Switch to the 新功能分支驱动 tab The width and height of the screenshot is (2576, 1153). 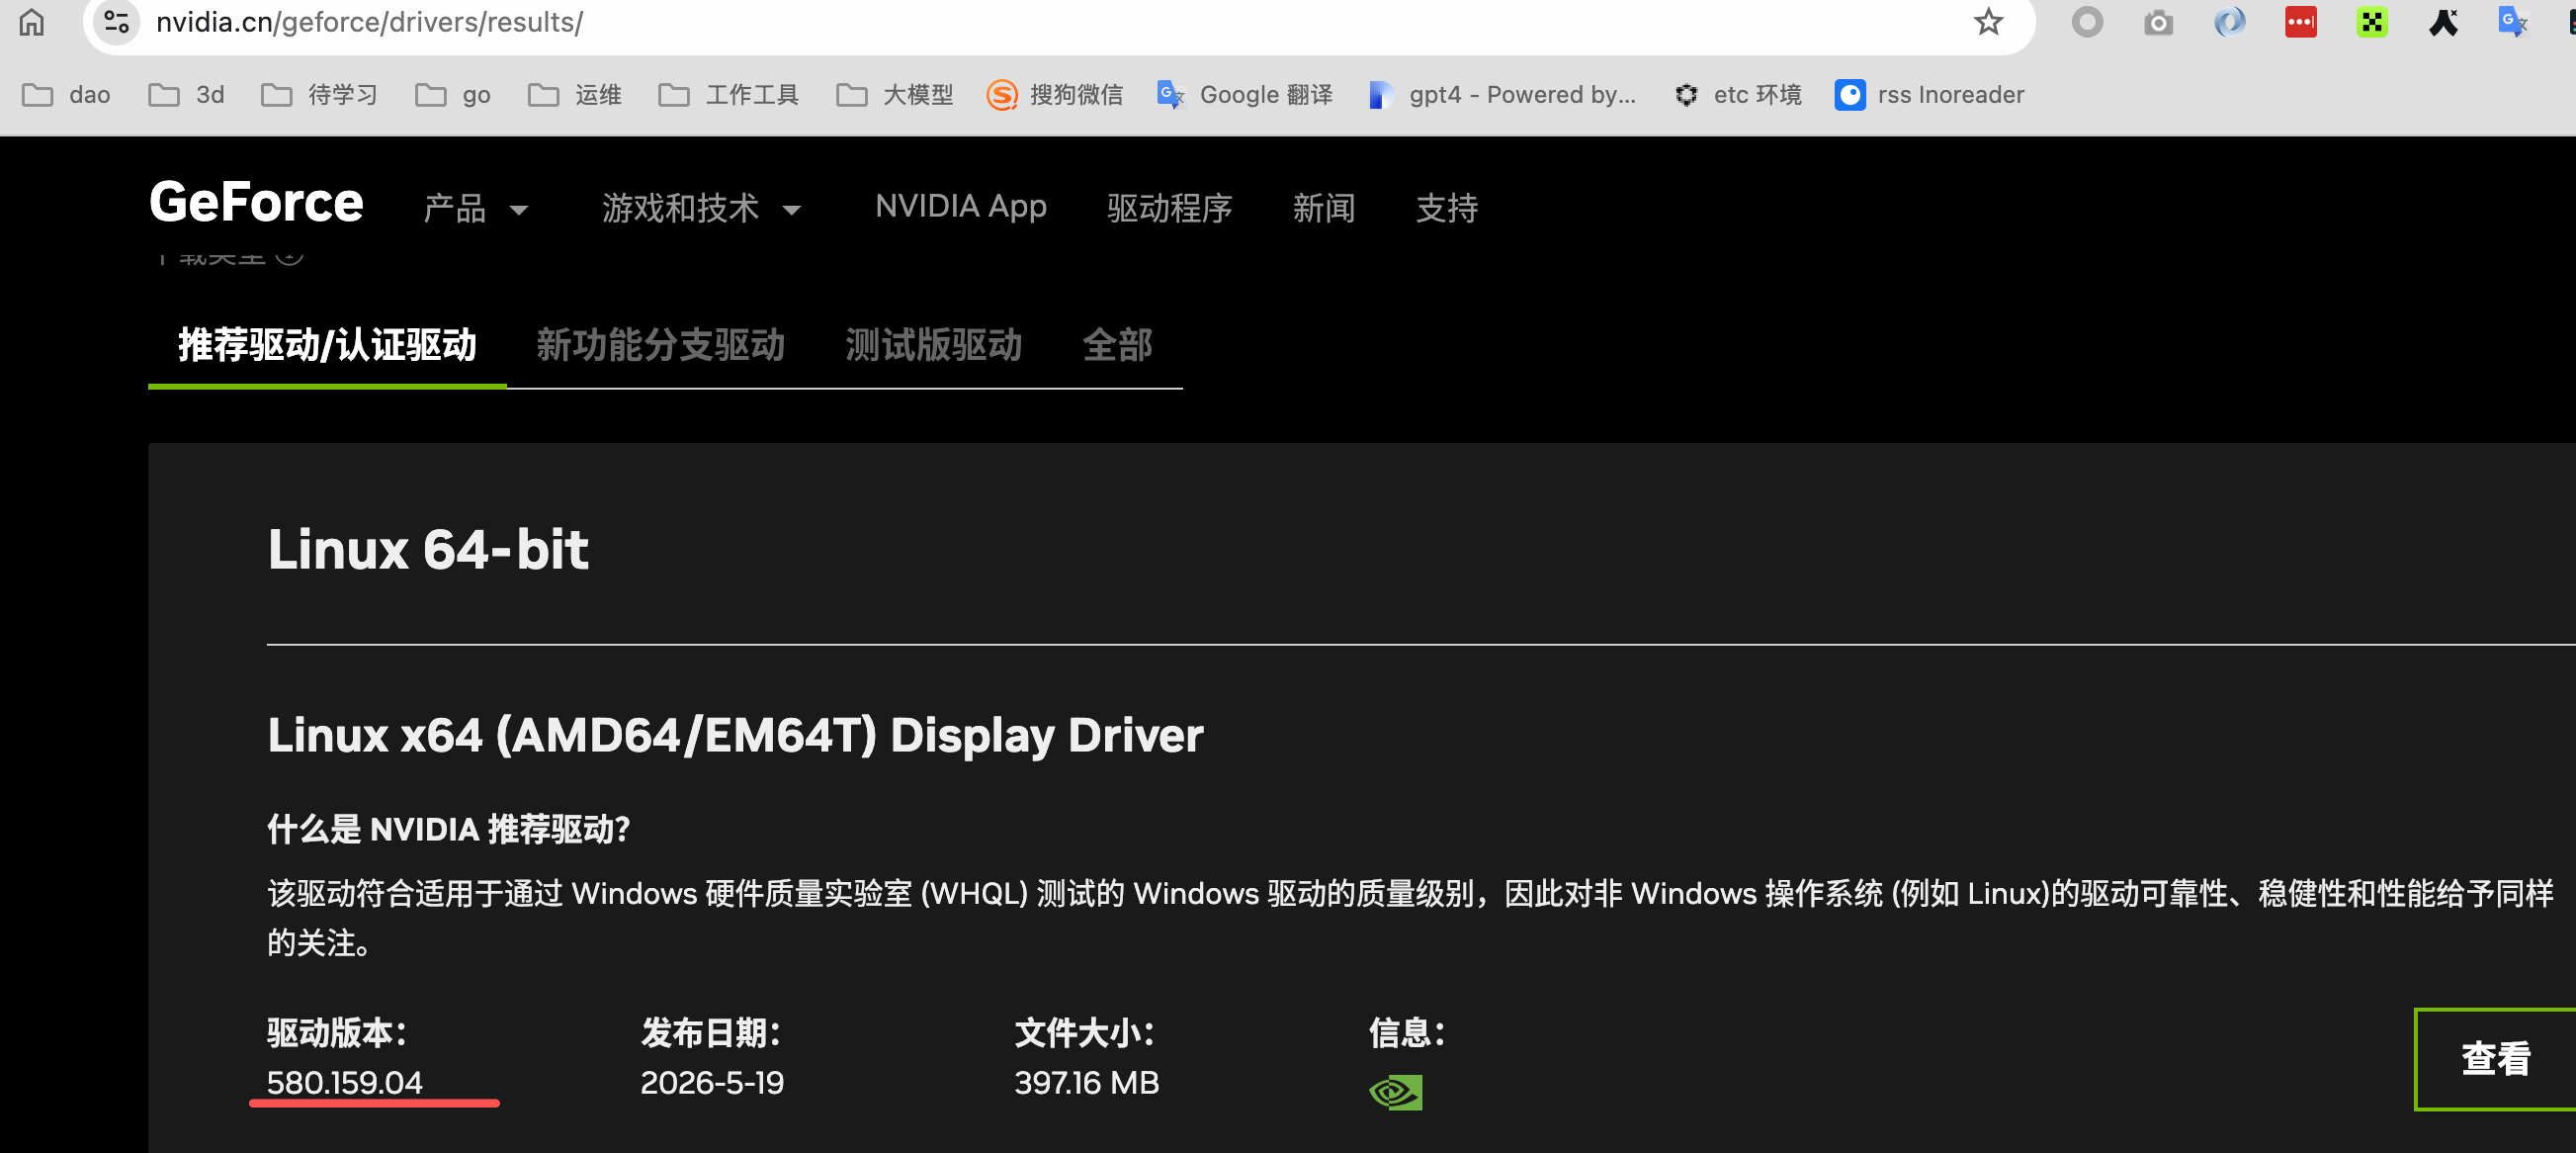660,345
